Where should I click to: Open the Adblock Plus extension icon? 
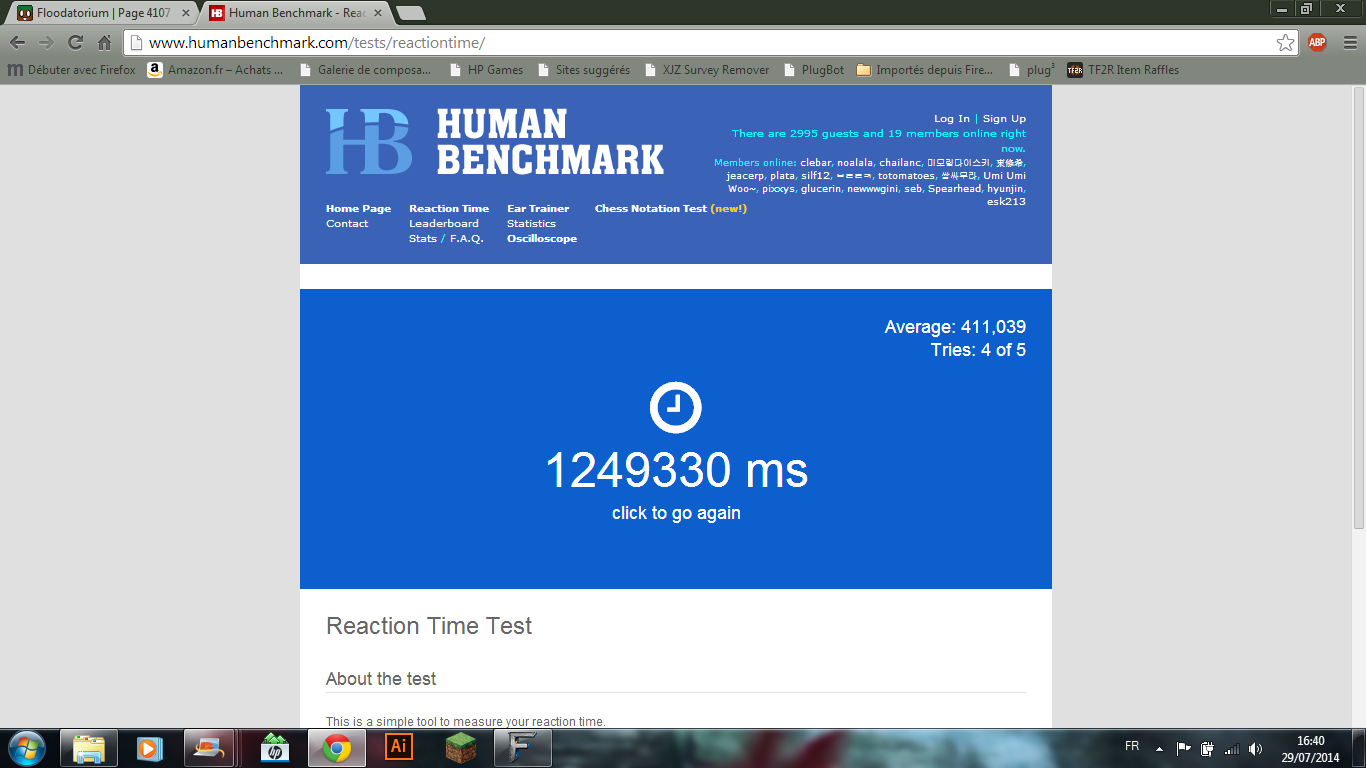[1317, 42]
